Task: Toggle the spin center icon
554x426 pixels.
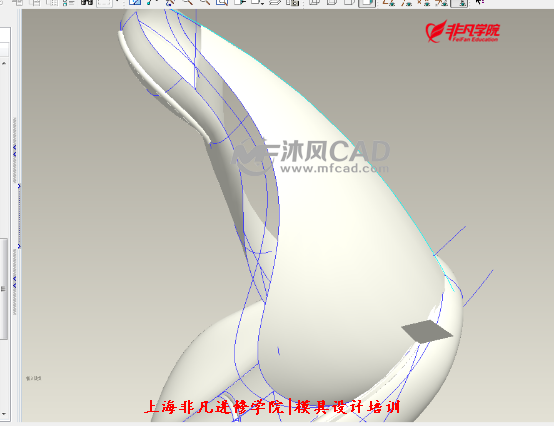Action: pyautogui.click(x=170, y=2)
